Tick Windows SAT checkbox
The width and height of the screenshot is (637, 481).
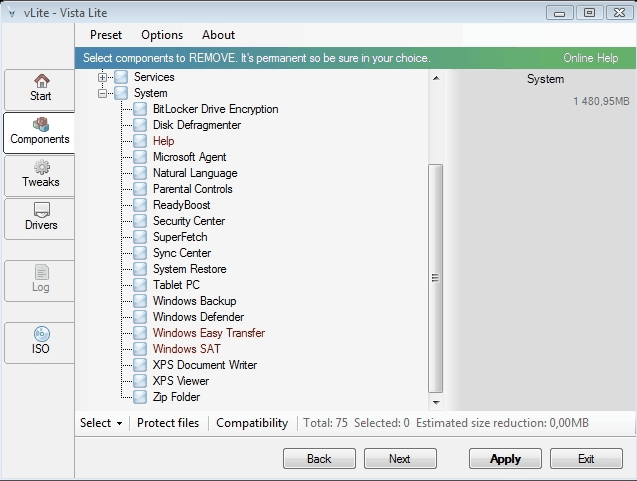(140, 349)
